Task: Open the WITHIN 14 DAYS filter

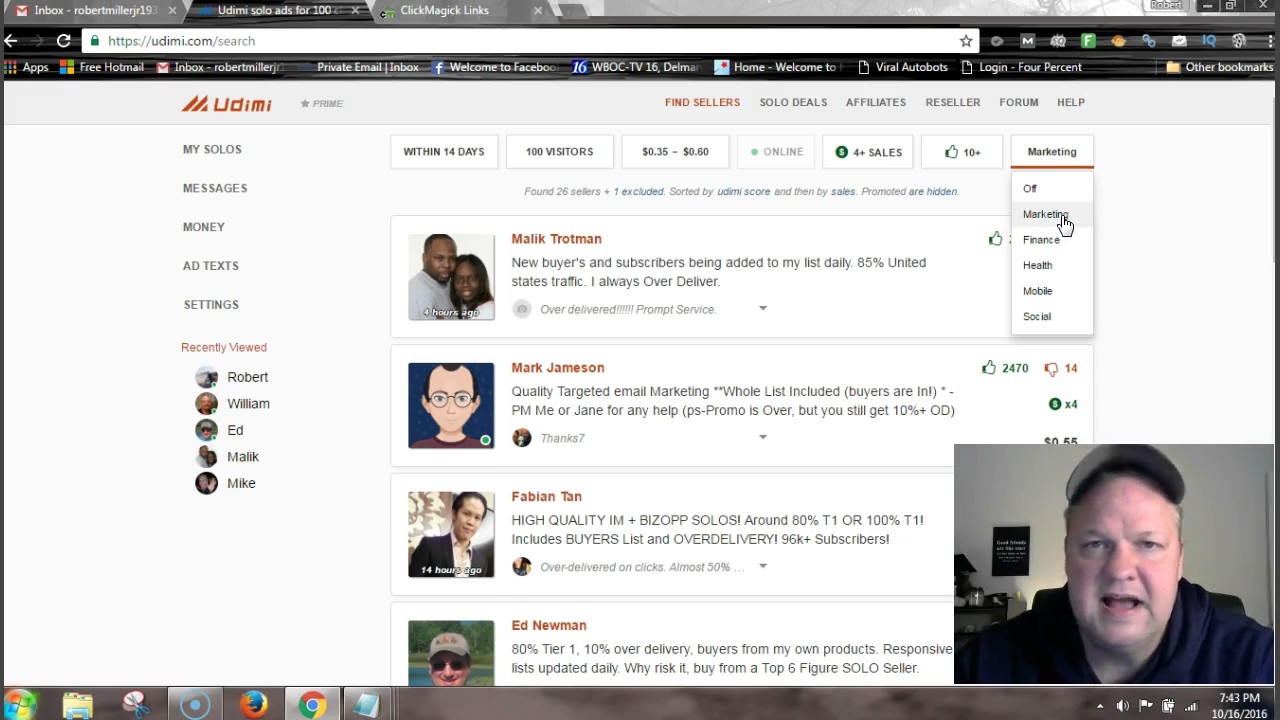Action: pos(444,152)
